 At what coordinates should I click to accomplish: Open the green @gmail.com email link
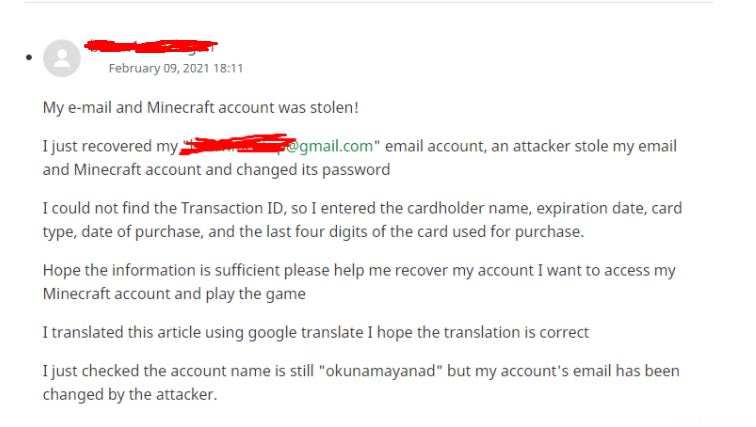[329, 146]
